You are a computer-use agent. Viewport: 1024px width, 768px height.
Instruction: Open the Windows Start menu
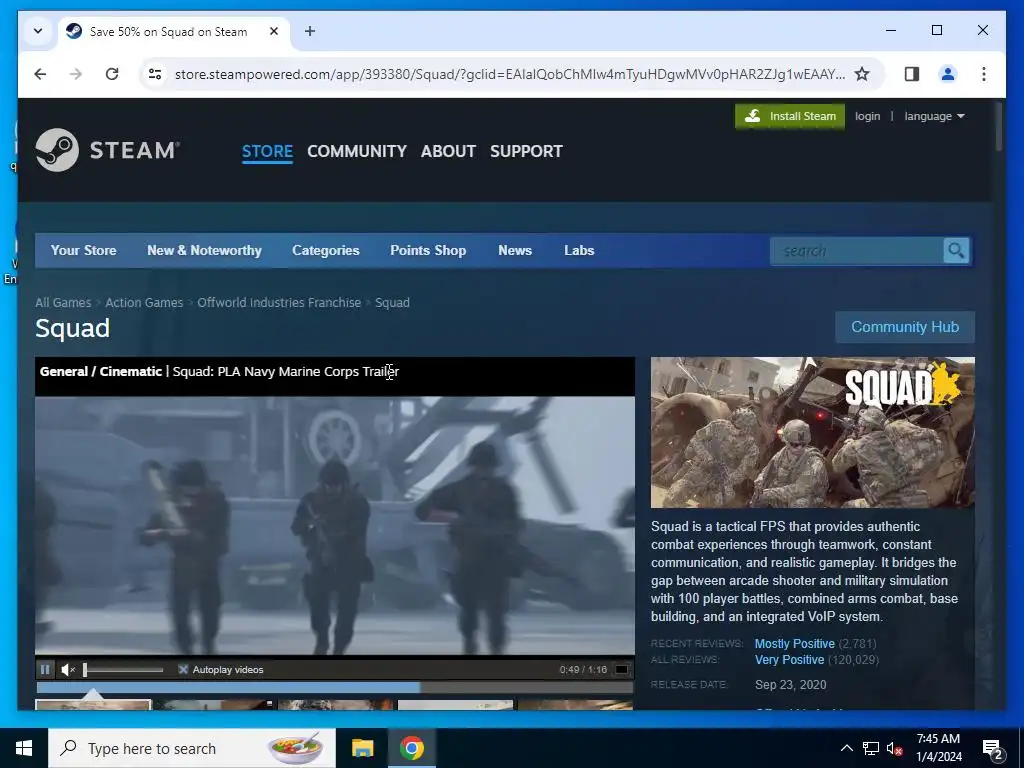(x=24, y=748)
